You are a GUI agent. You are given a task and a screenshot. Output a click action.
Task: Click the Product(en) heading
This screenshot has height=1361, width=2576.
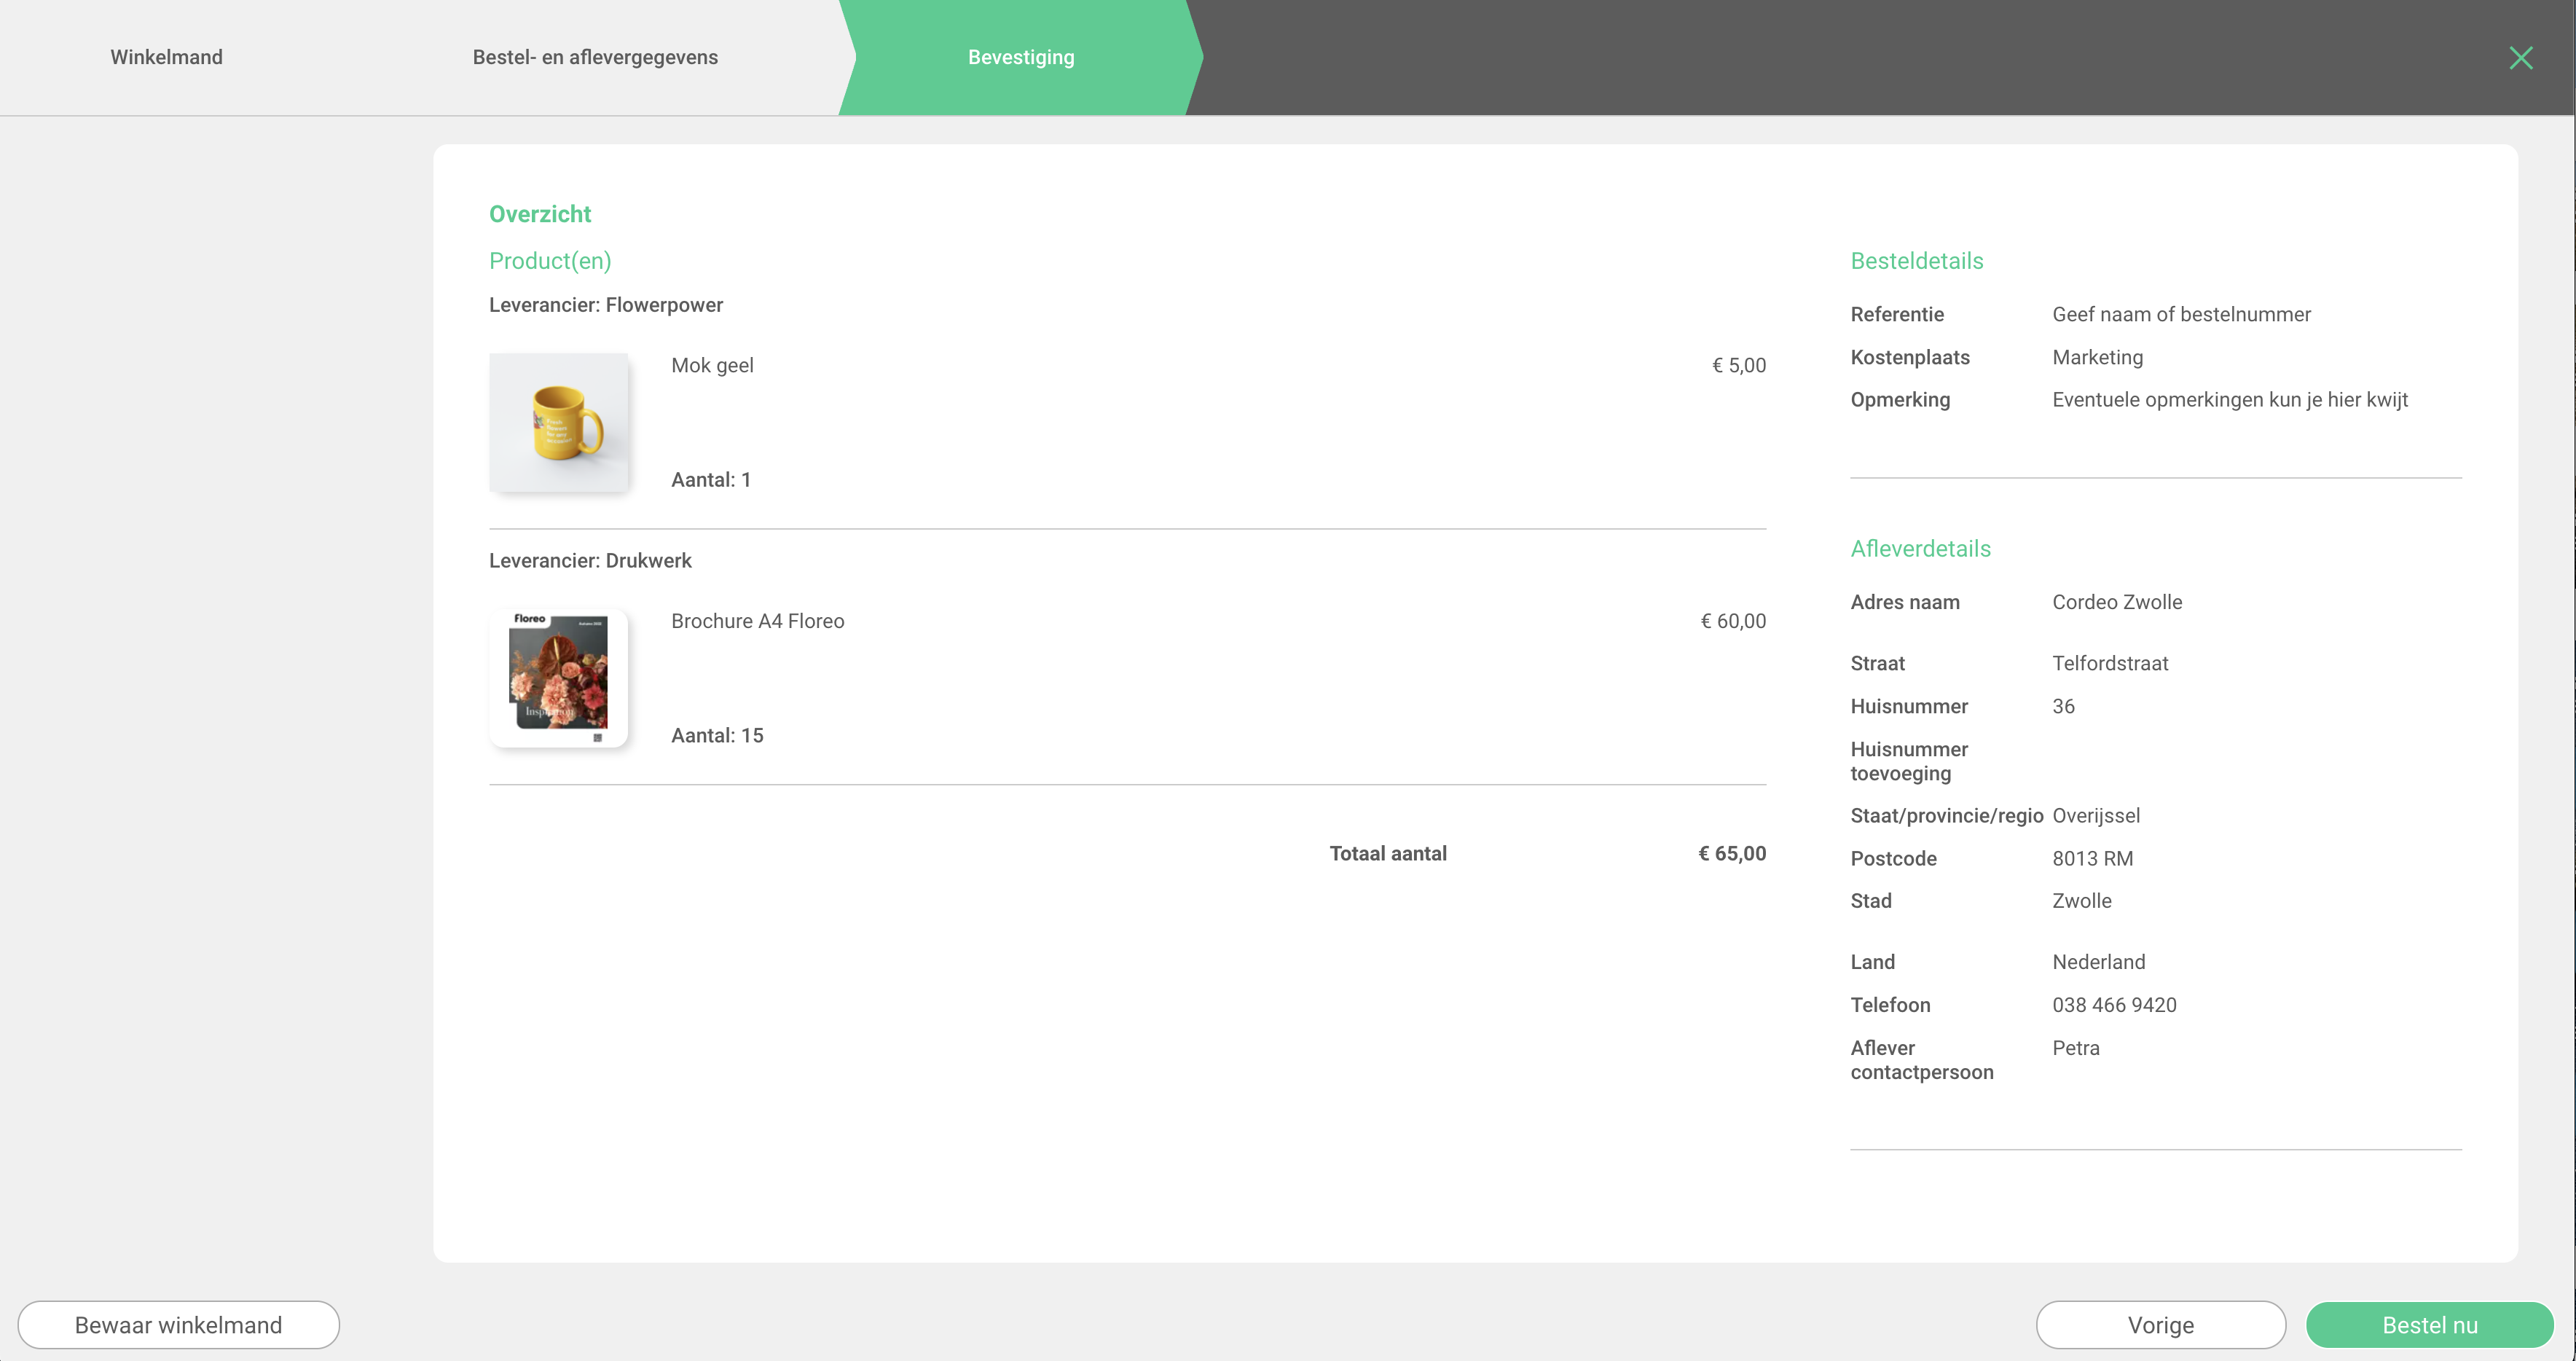point(549,261)
